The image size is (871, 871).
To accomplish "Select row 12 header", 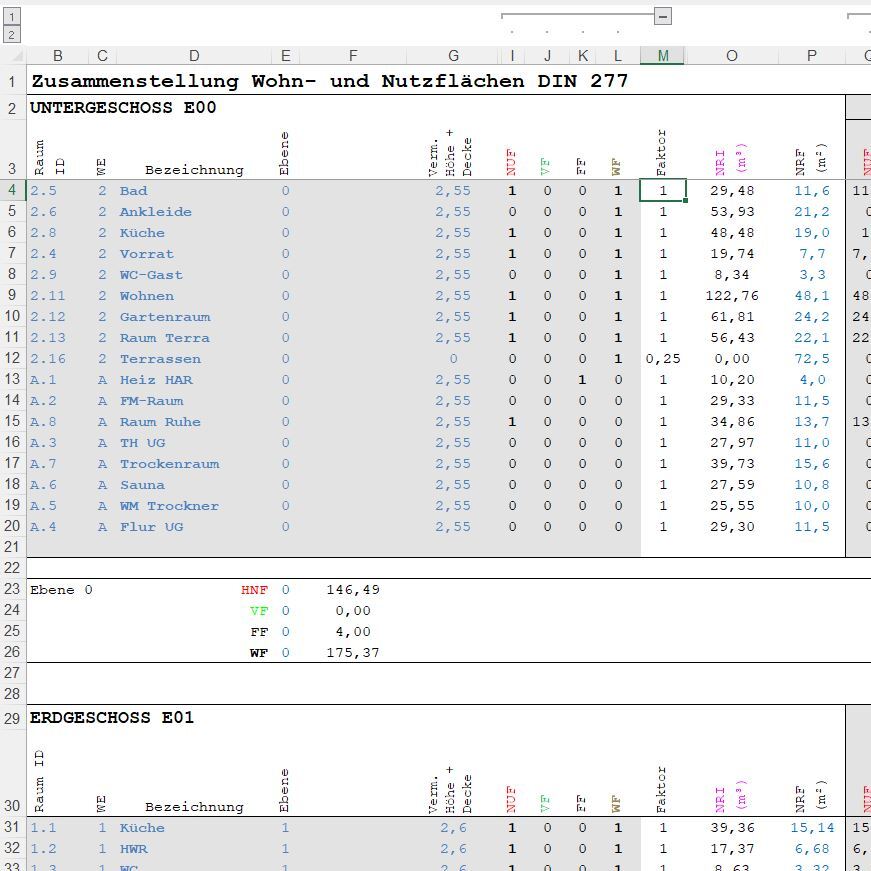I will [12, 358].
